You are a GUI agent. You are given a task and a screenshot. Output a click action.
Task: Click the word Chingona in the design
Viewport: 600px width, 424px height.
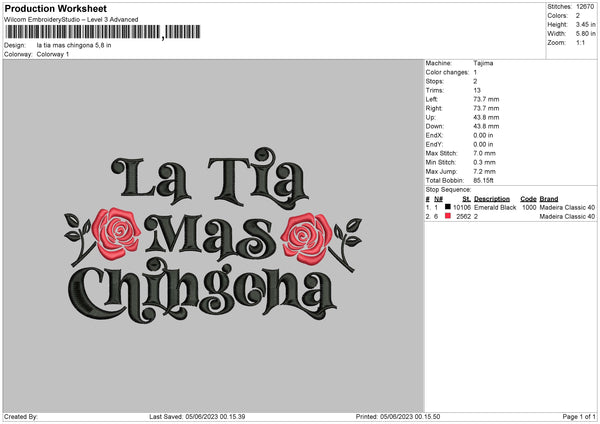pos(203,290)
